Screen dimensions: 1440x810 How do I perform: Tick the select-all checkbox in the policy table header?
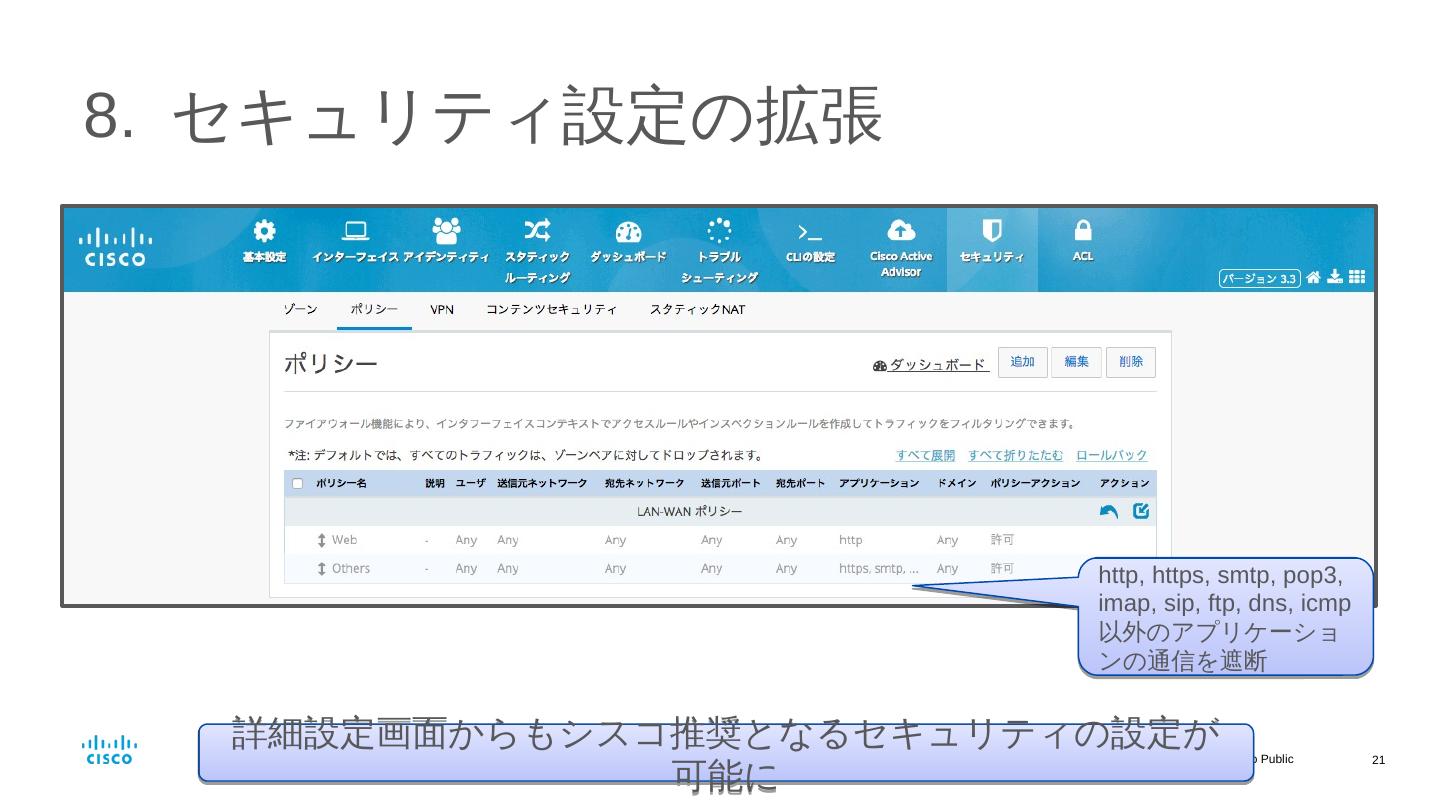tap(297, 484)
